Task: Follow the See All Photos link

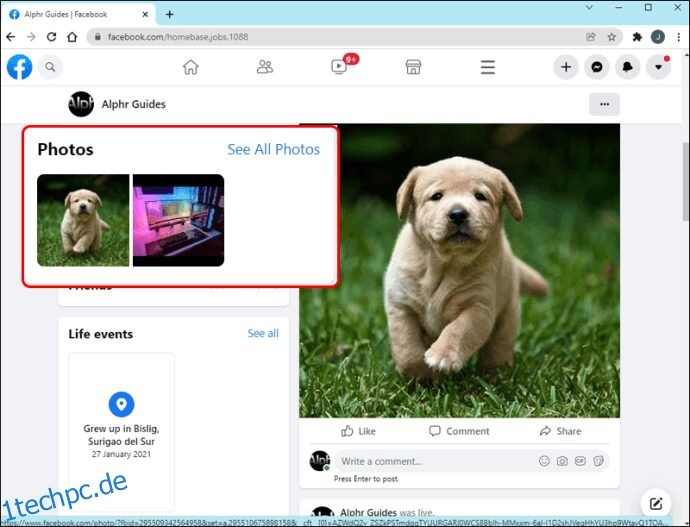Action: pyautogui.click(x=274, y=150)
